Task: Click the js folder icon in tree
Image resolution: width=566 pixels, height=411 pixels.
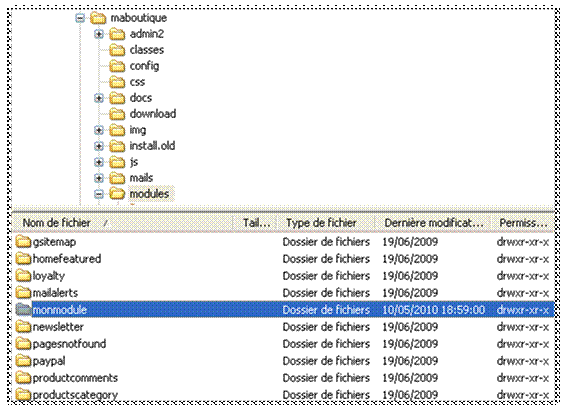Action: point(117,162)
